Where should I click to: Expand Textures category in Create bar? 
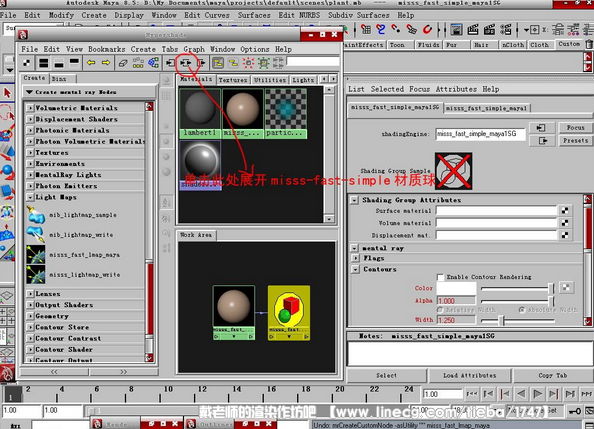pos(30,153)
